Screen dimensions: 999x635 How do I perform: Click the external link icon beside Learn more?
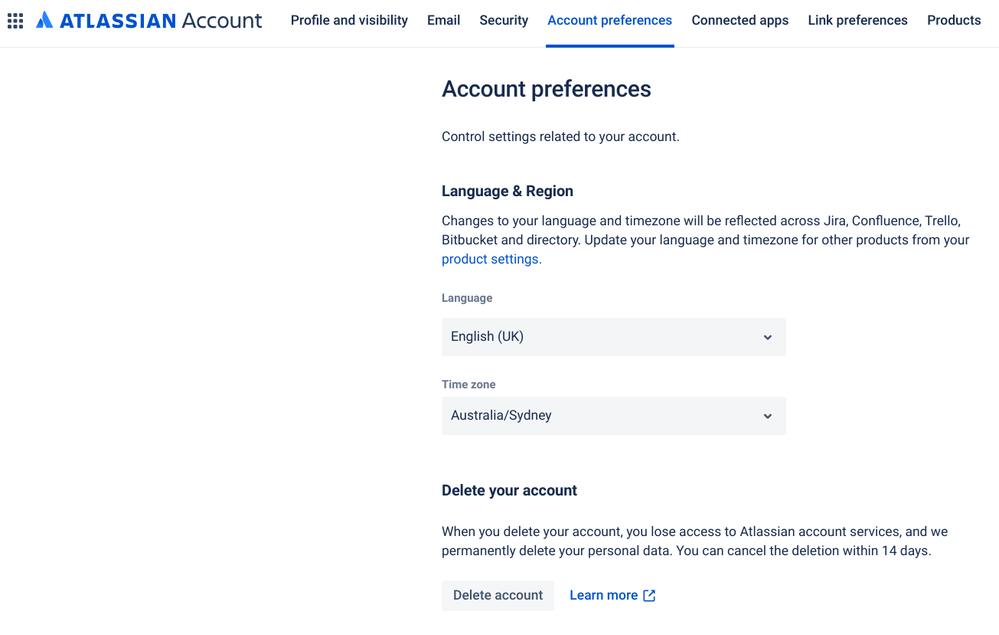(649, 595)
